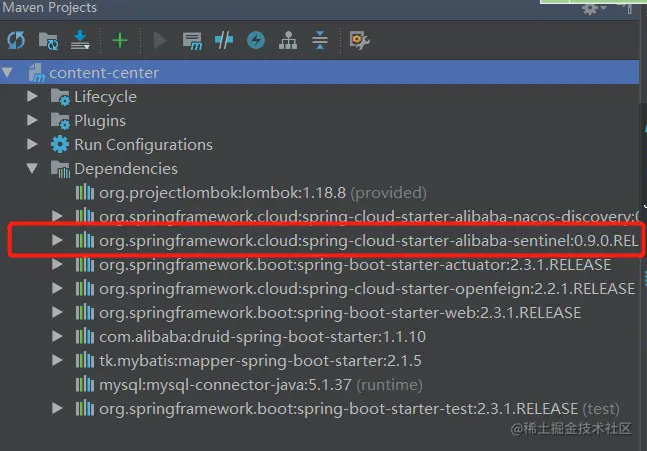Select spring-cloud-starter-alibaba-nacos-discovery row

click(319, 216)
